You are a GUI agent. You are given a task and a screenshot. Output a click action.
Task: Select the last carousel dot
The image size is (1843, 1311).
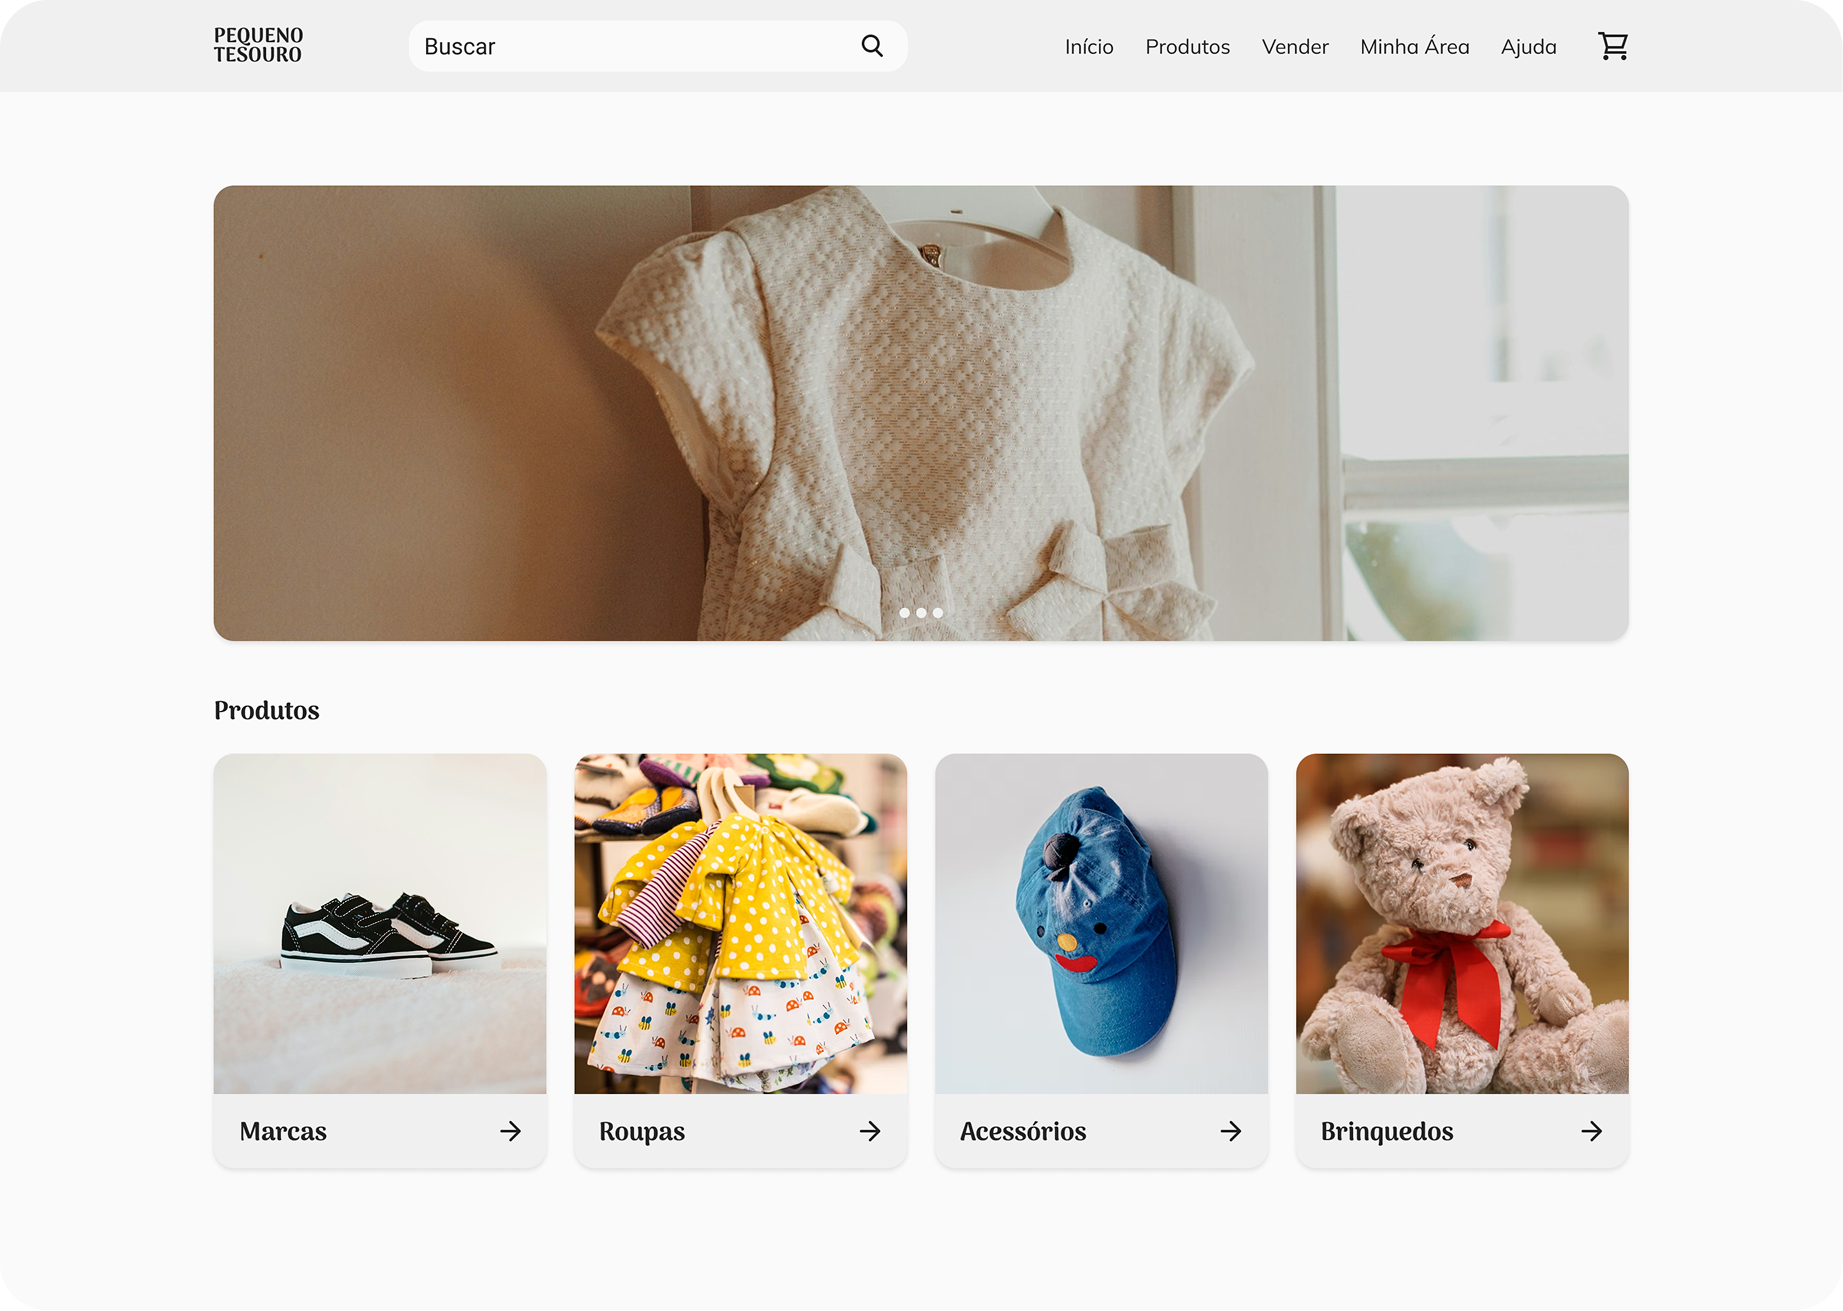[x=938, y=613]
